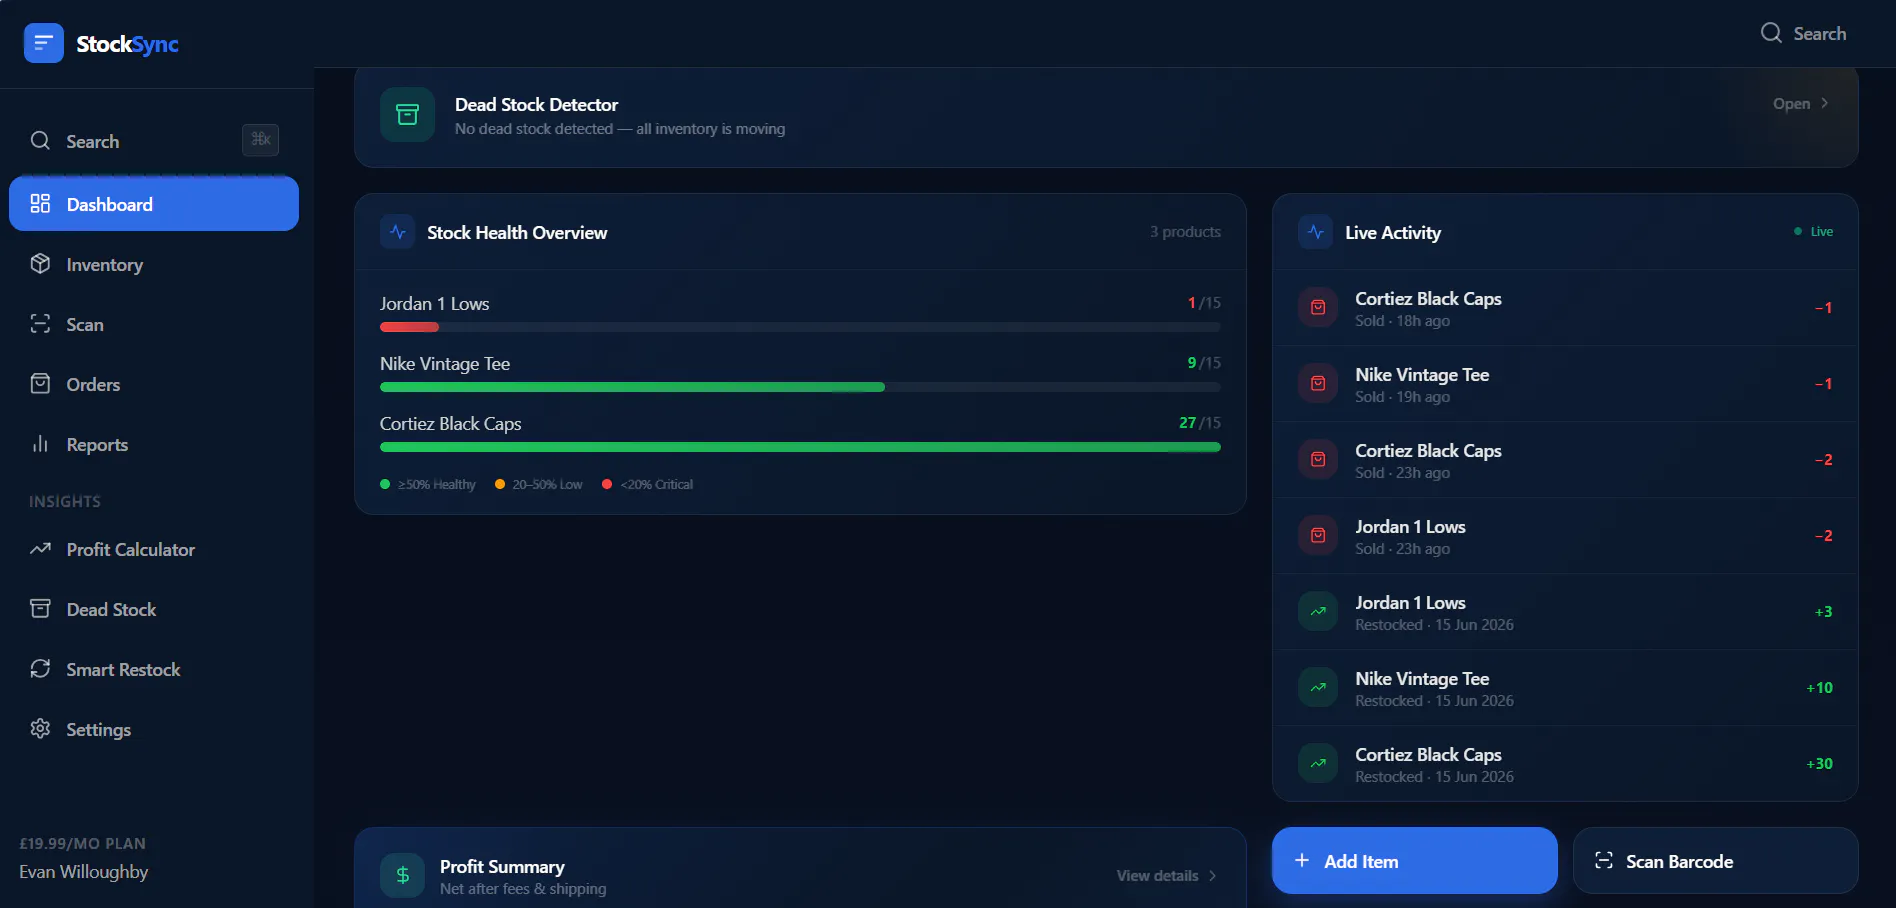Click the Nike Vintage Tee restocked icon
This screenshot has width=1896, height=908.
pos(1318,688)
